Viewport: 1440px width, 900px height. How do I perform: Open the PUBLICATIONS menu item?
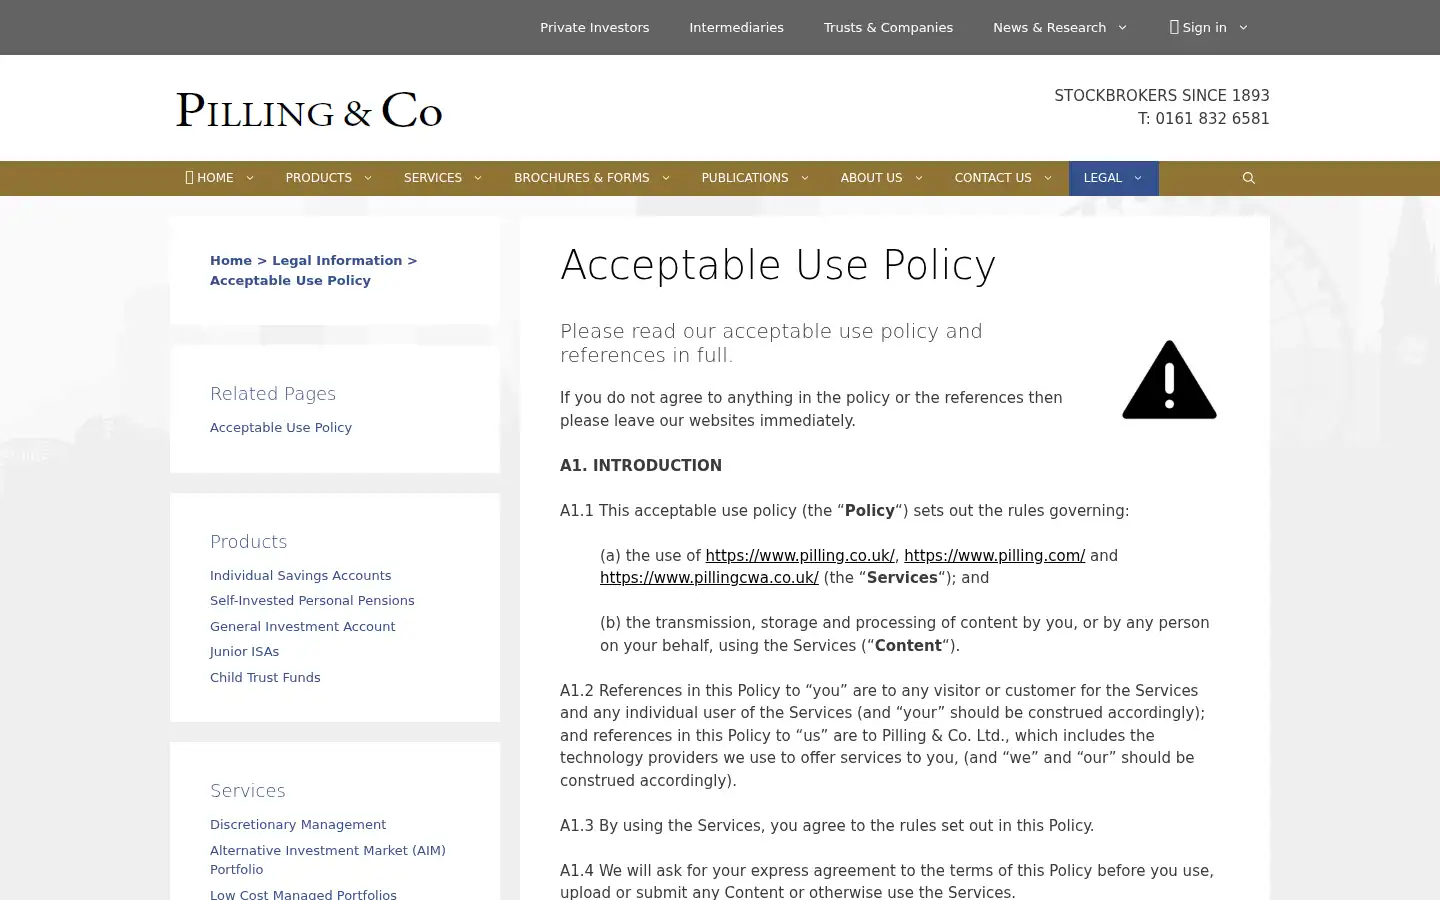coord(745,178)
